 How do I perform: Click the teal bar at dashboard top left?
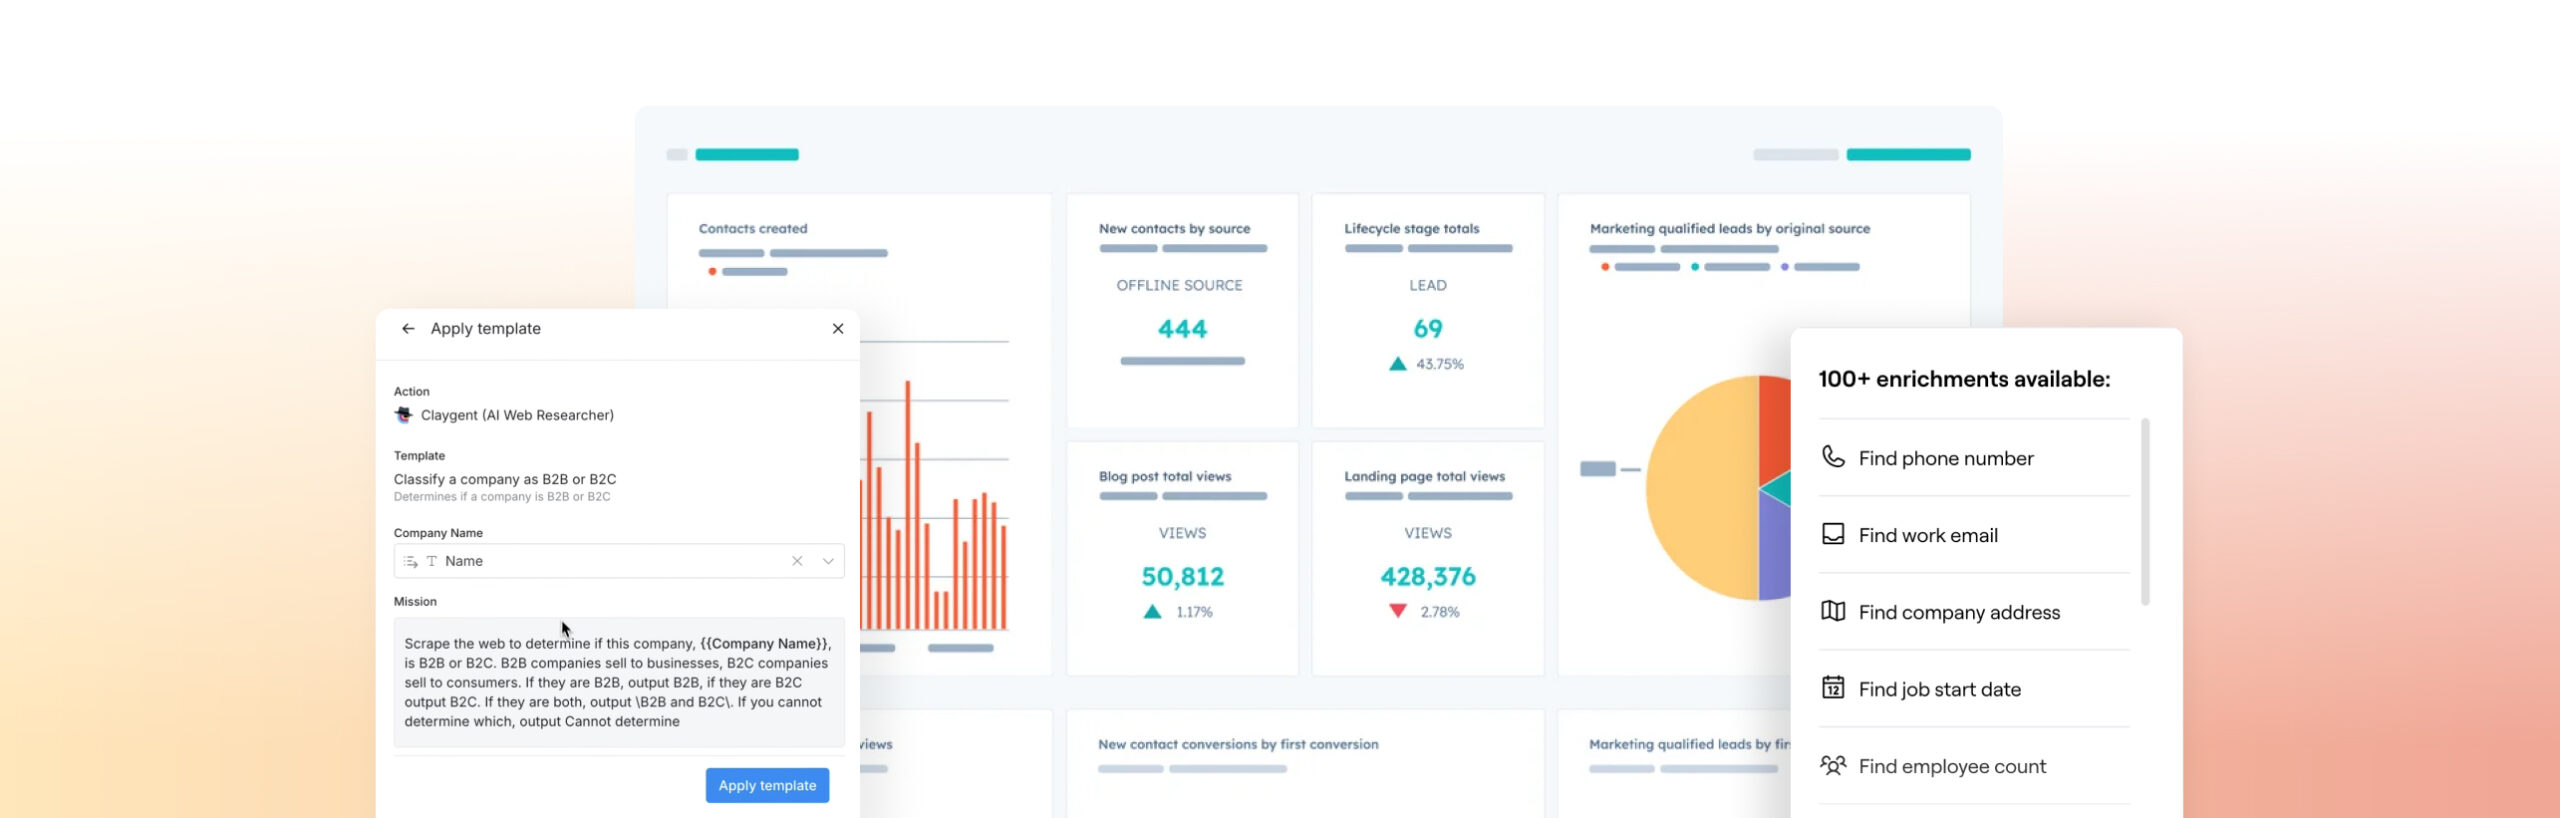(747, 155)
